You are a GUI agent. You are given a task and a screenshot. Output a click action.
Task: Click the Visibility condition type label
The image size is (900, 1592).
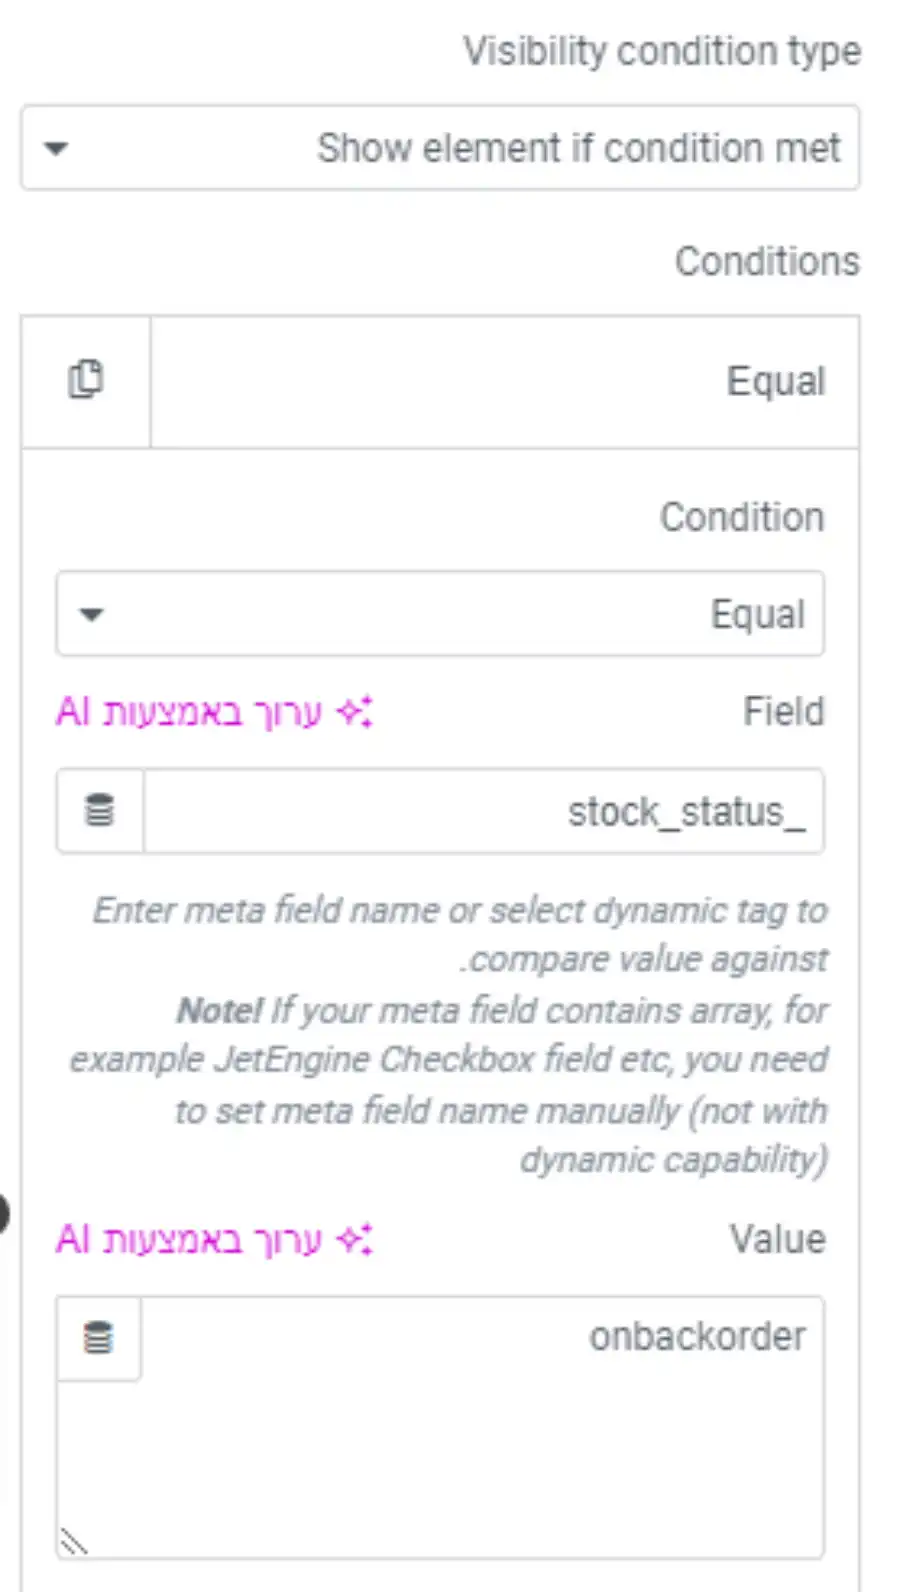point(661,51)
